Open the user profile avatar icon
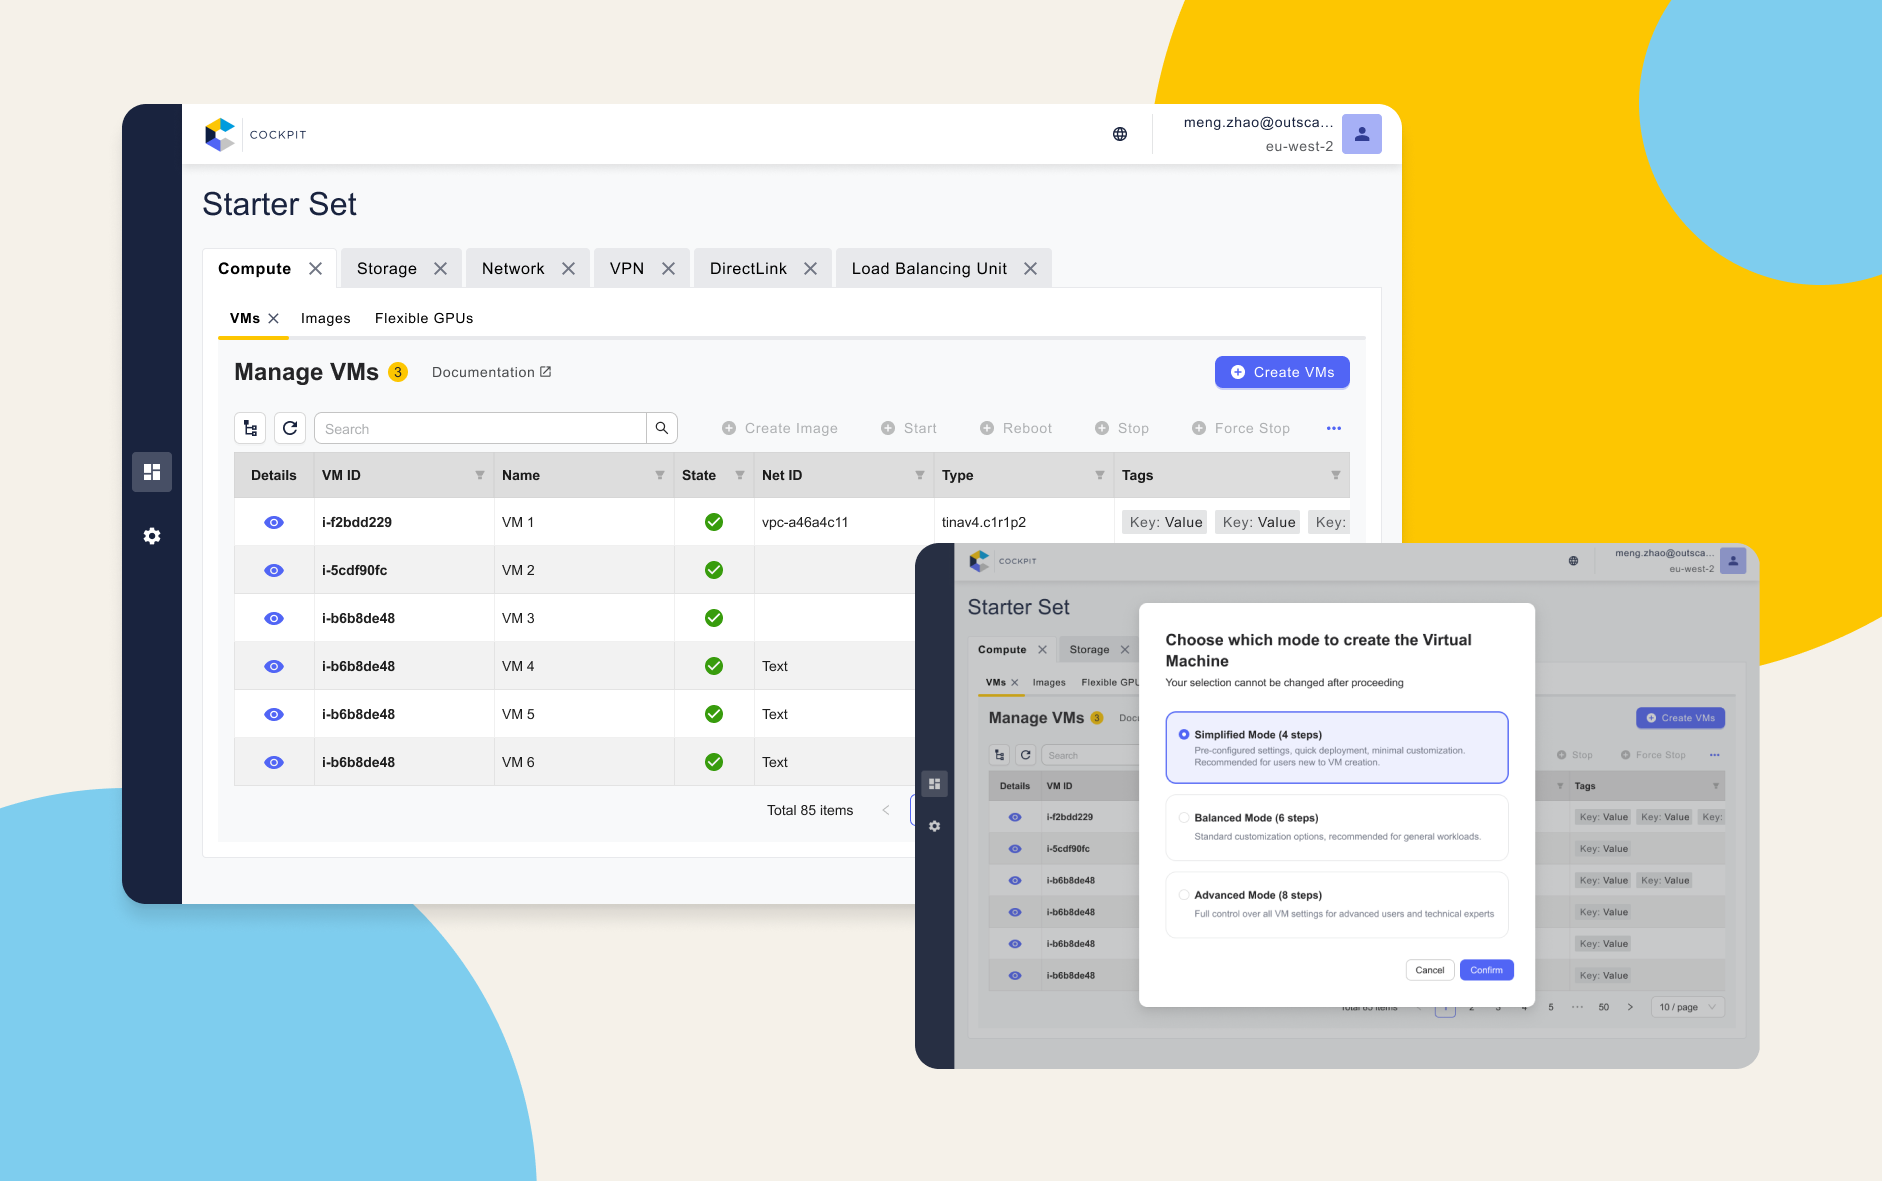The image size is (1882, 1181). [x=1361, y=134]
